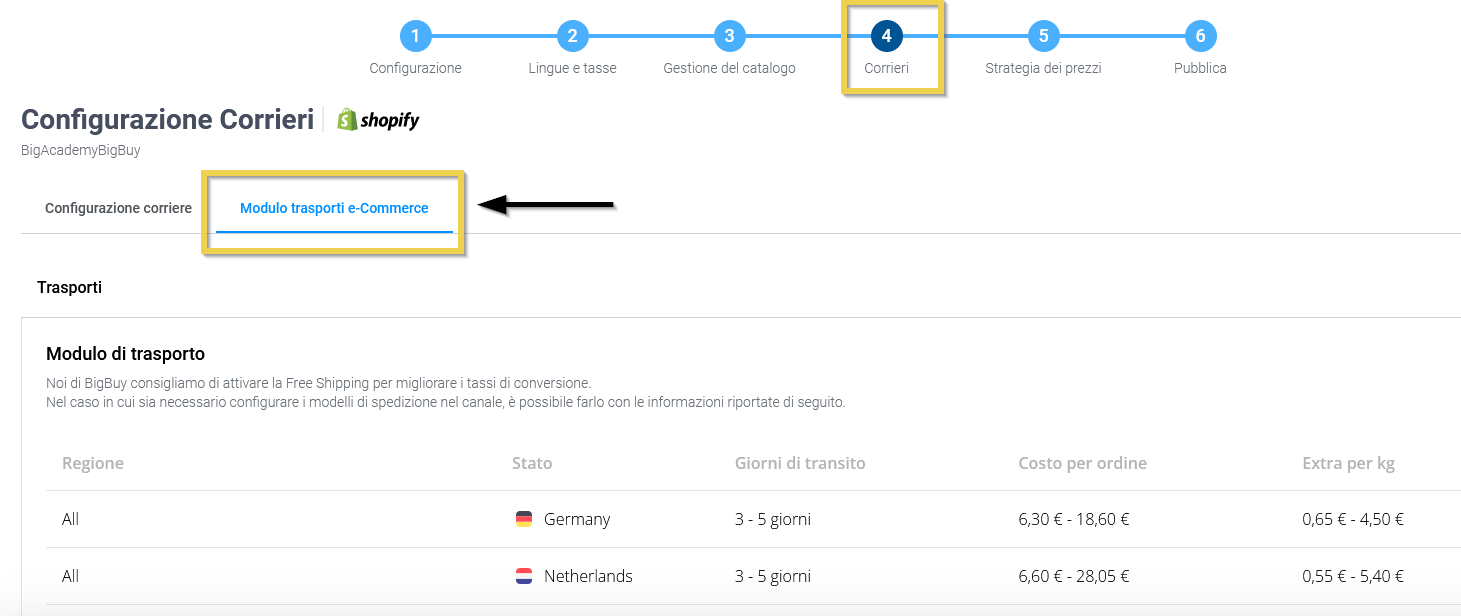Click the Stato column header
This screenshot has height=616, width=1461.
click(x=532, y=463)
